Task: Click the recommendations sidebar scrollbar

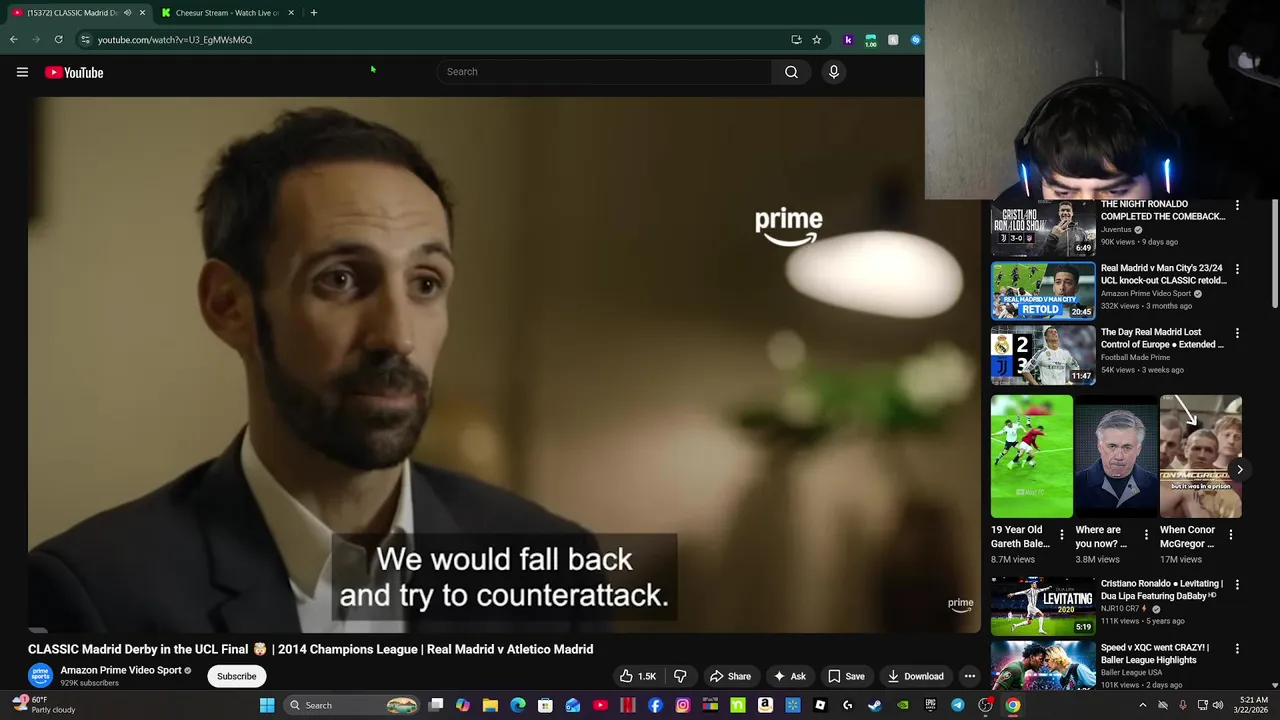Action: tap(1274, 255)
